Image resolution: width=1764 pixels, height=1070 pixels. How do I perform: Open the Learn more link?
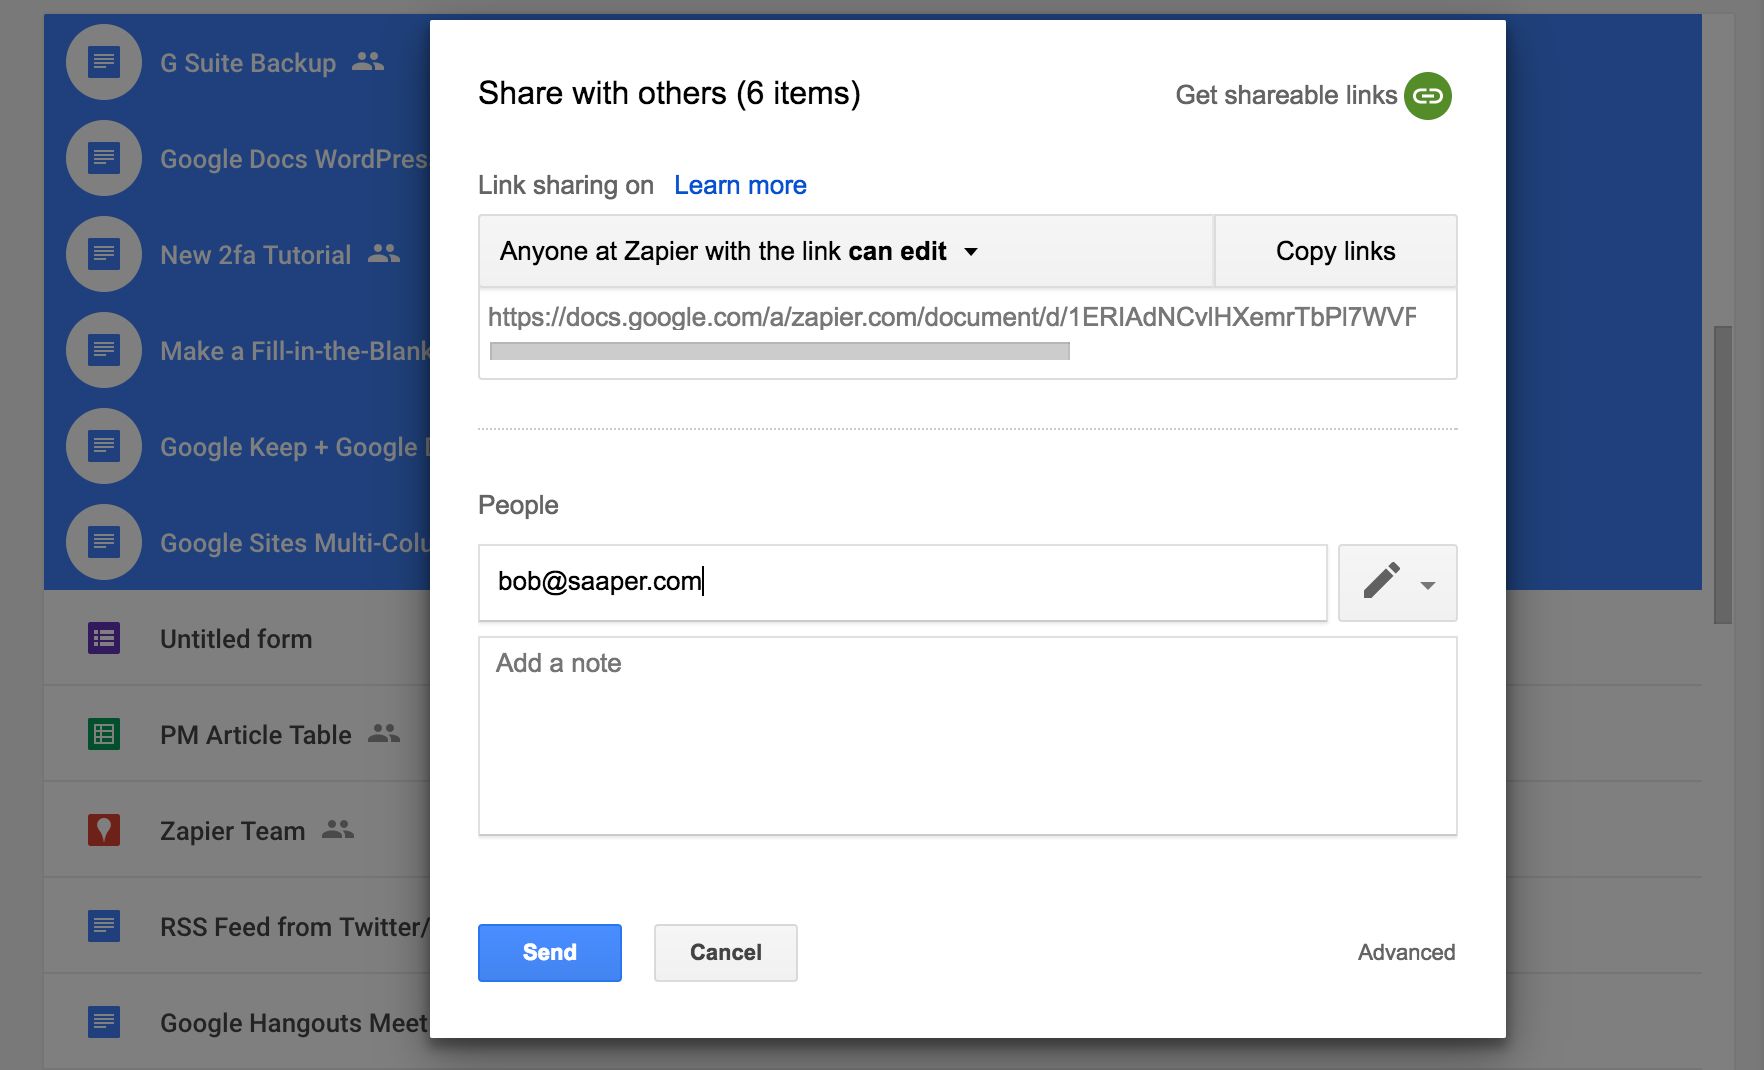739,185
